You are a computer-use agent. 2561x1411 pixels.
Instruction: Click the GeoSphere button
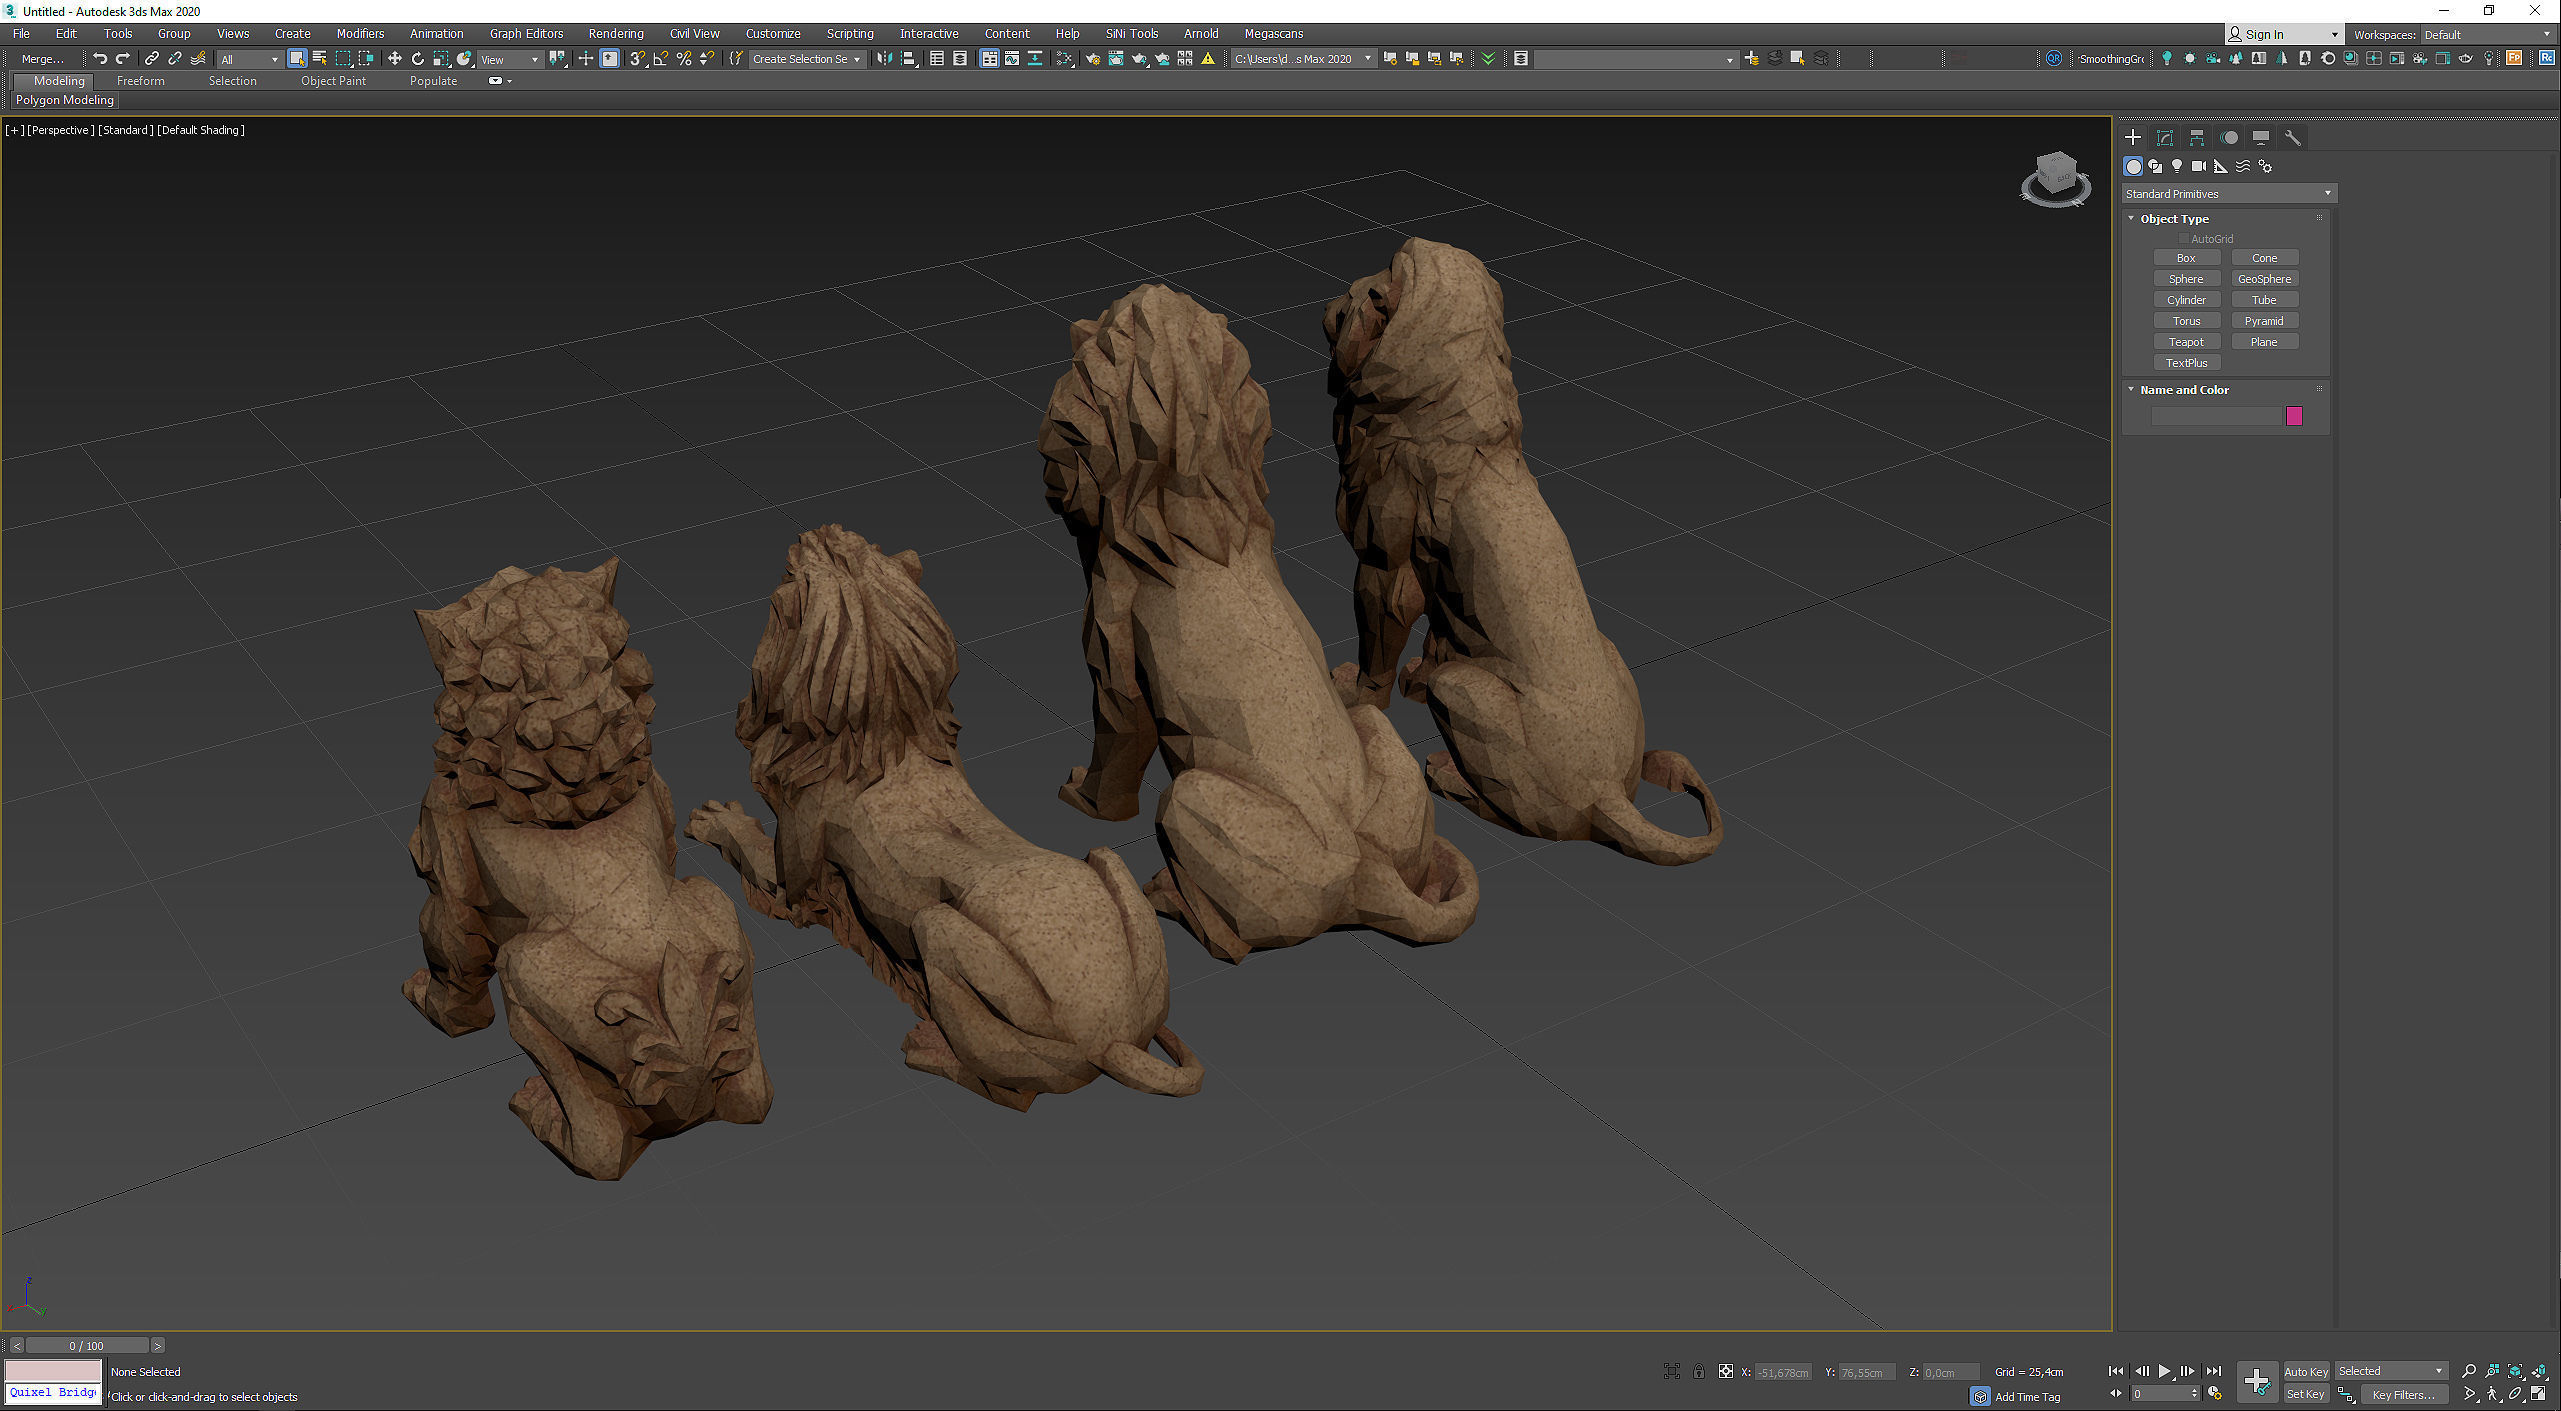tap(2264, 279)
